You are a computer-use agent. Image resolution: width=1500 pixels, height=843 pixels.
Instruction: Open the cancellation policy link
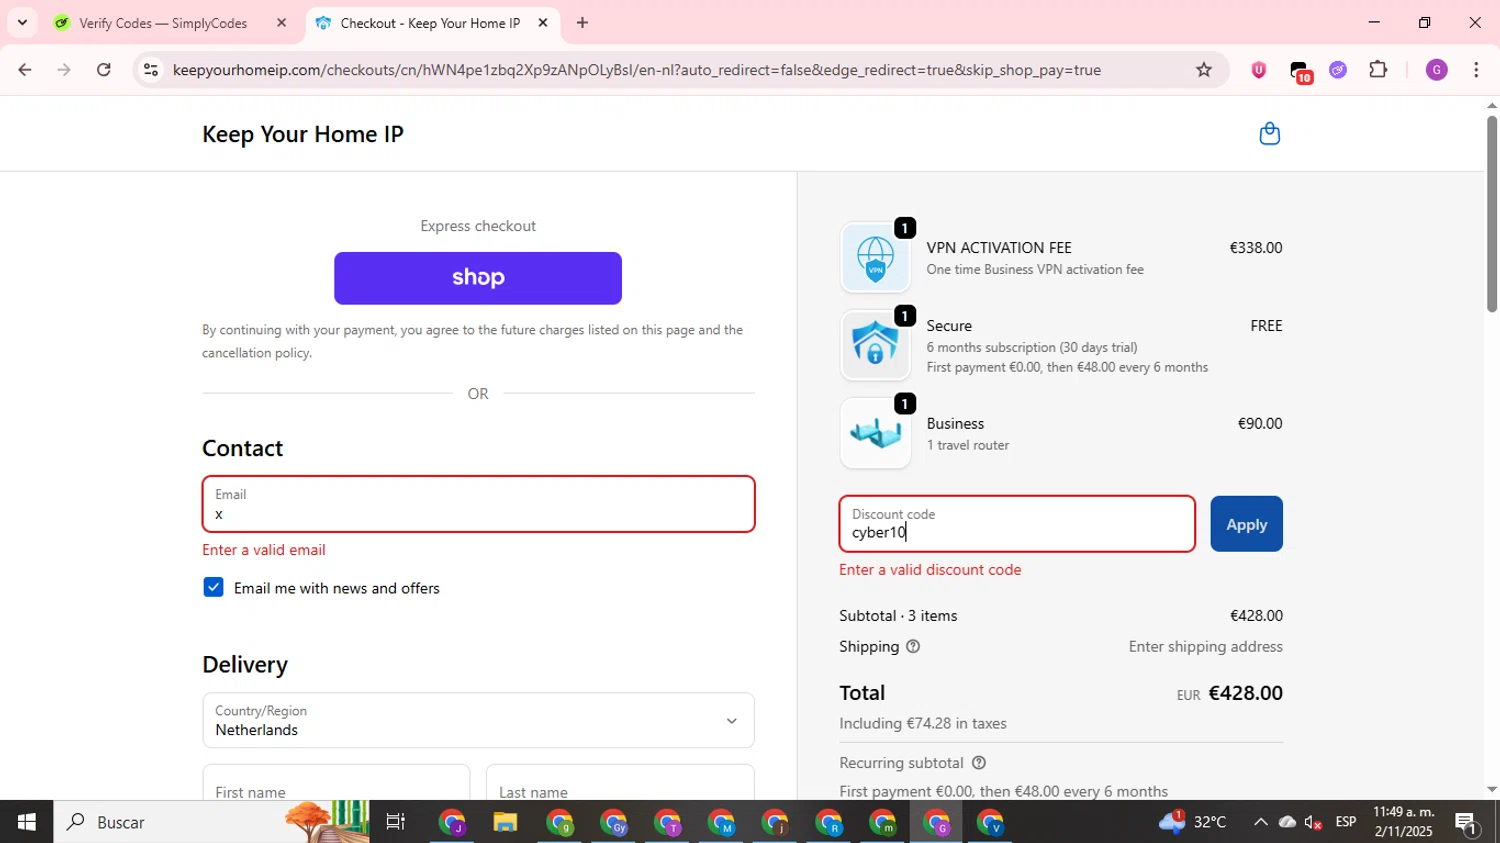(x=256, y=353)
